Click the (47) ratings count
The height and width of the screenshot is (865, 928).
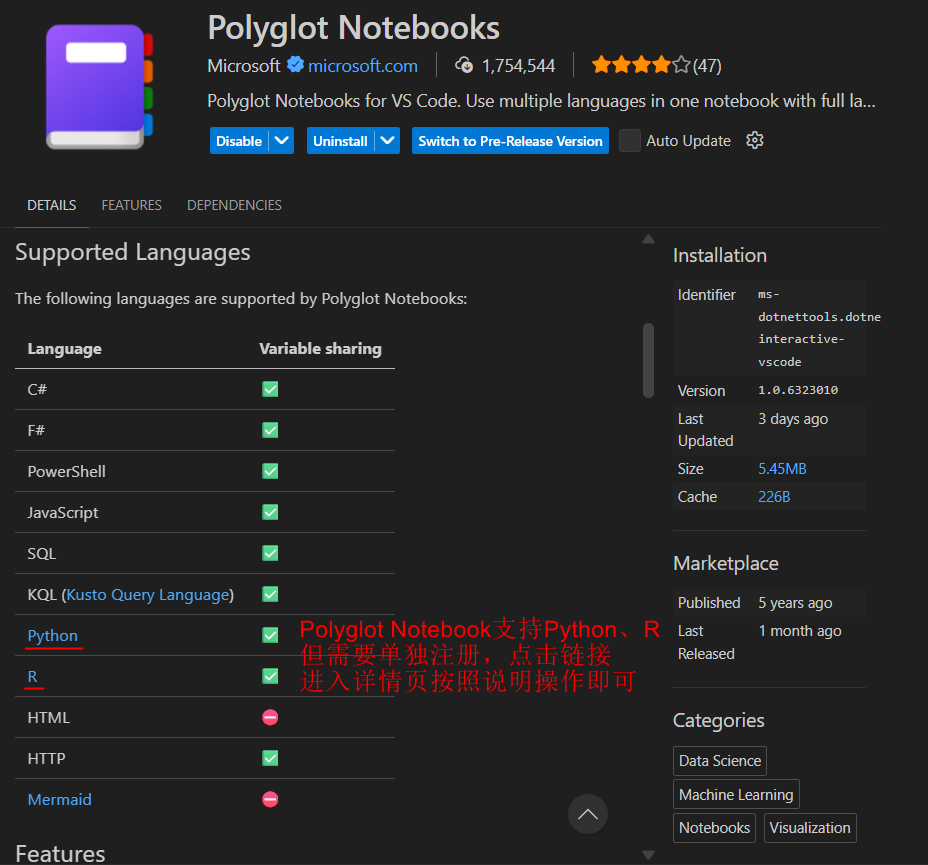coord(707,66)
